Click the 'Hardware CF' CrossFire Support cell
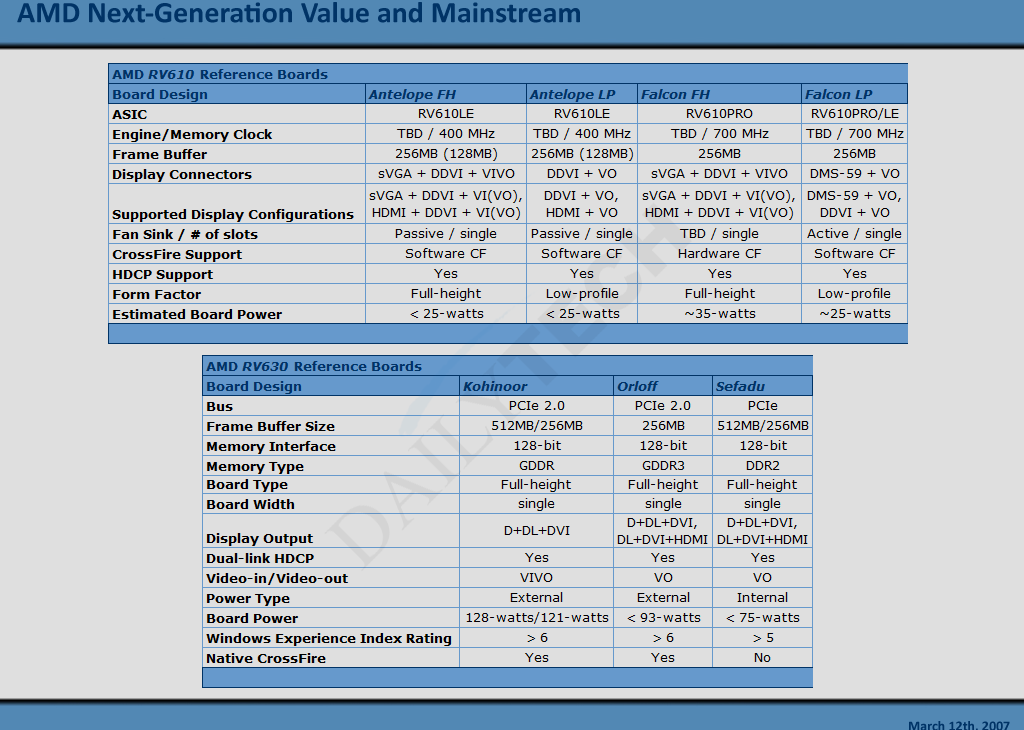The image size is (1024, 730). click(x=719, y=254)
